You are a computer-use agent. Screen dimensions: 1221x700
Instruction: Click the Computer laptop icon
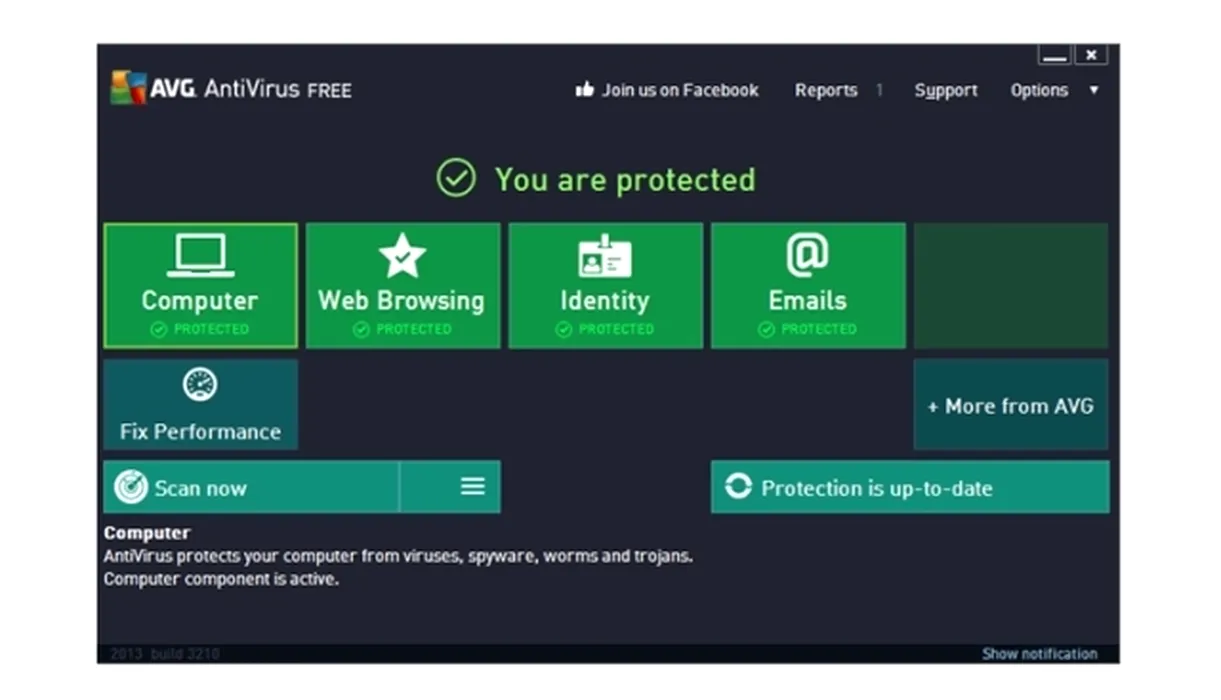200,256
